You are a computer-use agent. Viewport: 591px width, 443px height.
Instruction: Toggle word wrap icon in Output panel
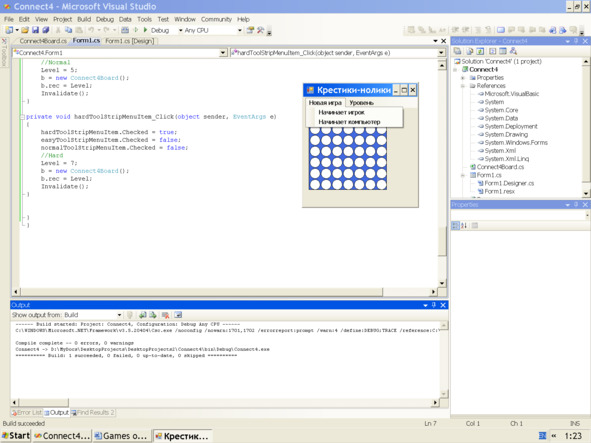tap(178, 315)
